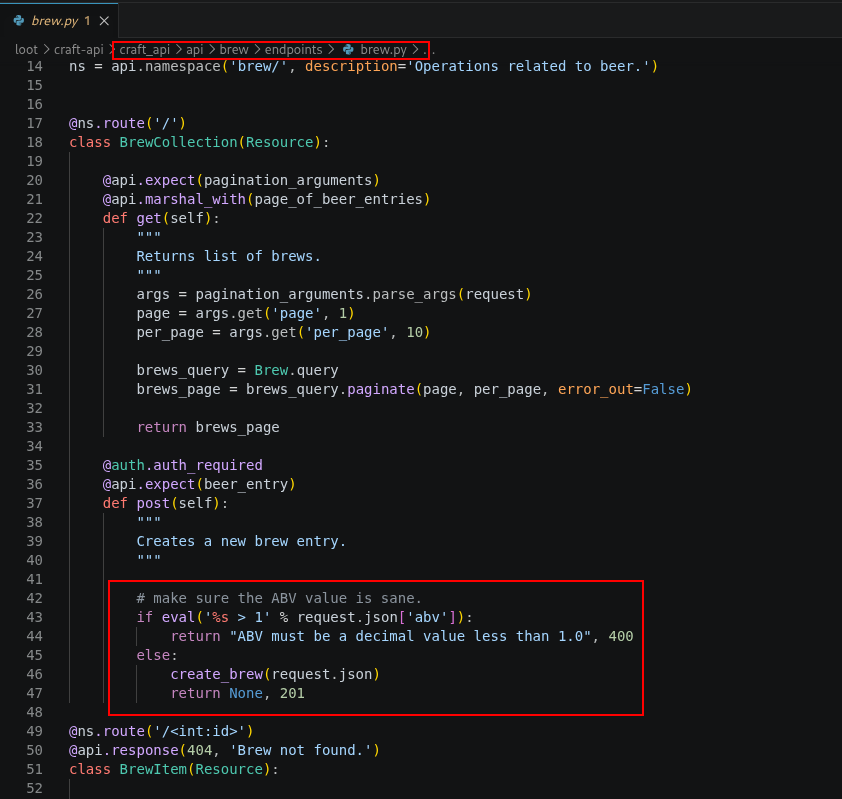The height and width of the screenshot is (799, 842).
Task: Click 'Brew not found.' string on line 50
Action: tap(301, 750)
